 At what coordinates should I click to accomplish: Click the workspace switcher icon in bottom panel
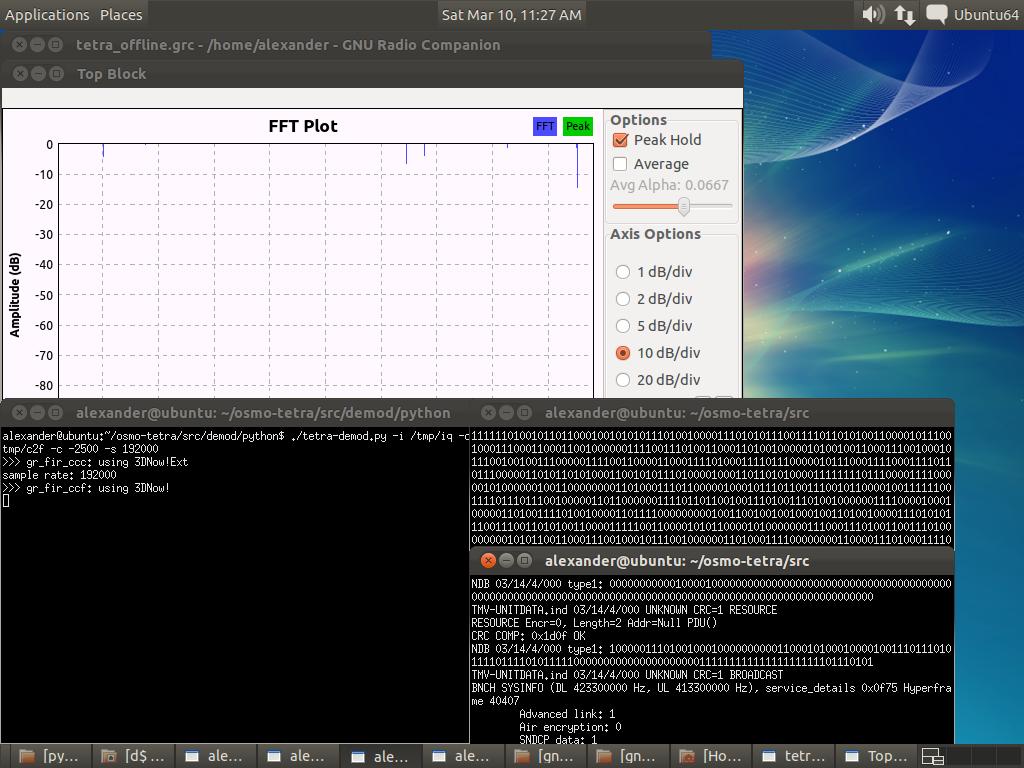(x=933, y=756)
